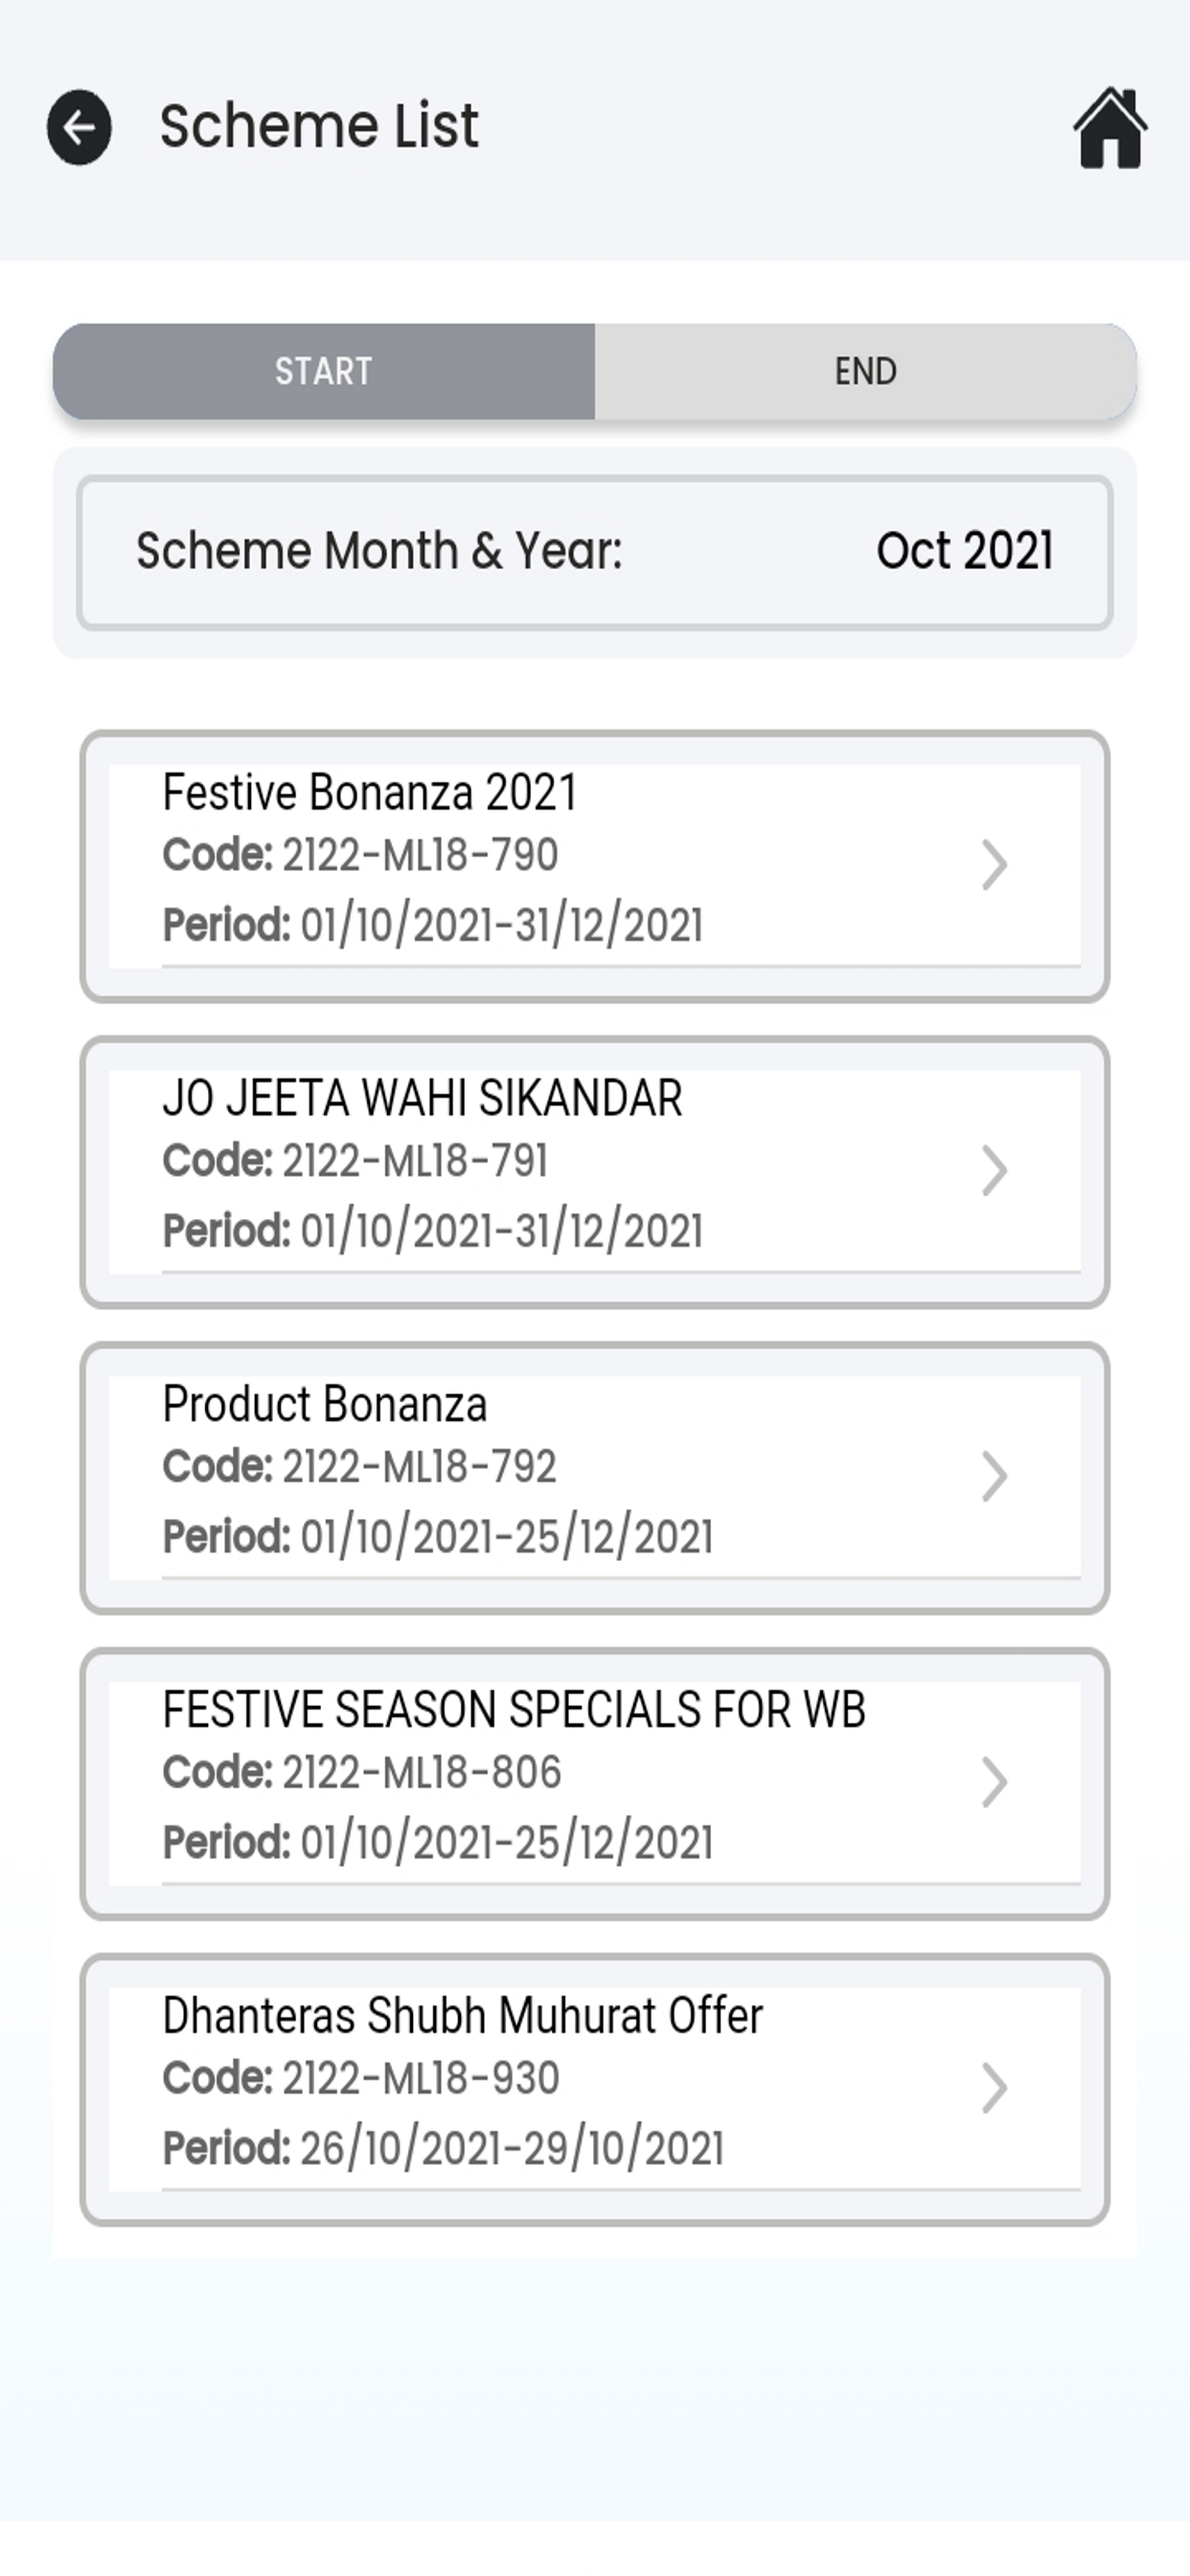
Task: Open chevron for FESTIVE SEASON SPECIALS
Action: click(994, 1783)
